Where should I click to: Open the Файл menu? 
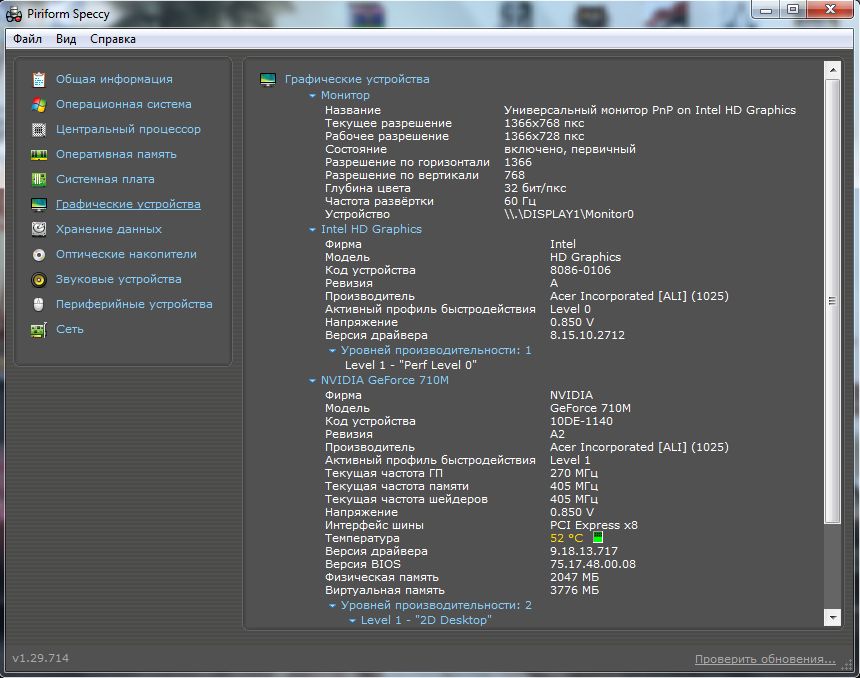point(27,39)
